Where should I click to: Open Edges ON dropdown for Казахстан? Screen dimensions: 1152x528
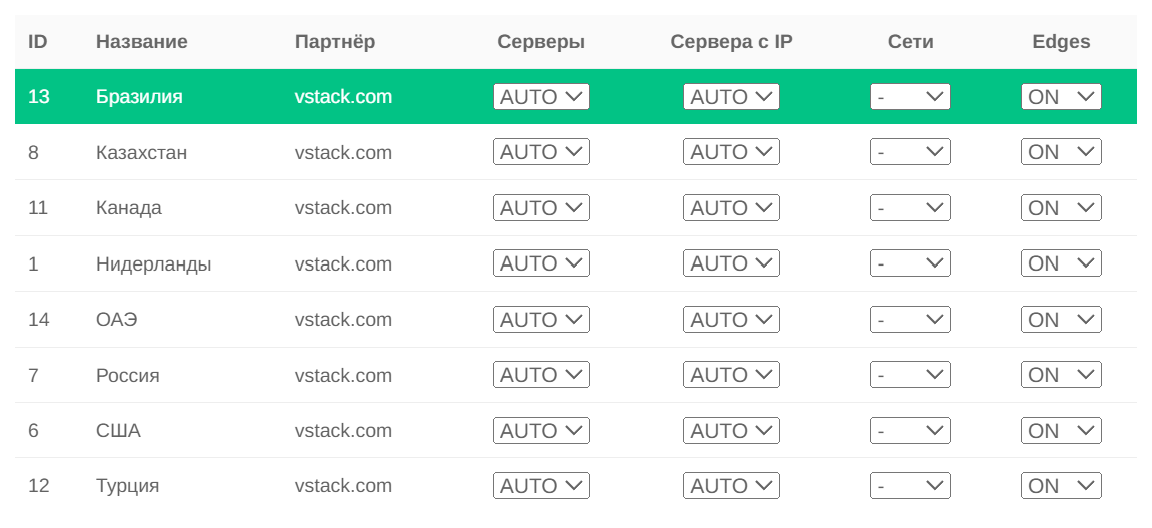[1061, 152]
